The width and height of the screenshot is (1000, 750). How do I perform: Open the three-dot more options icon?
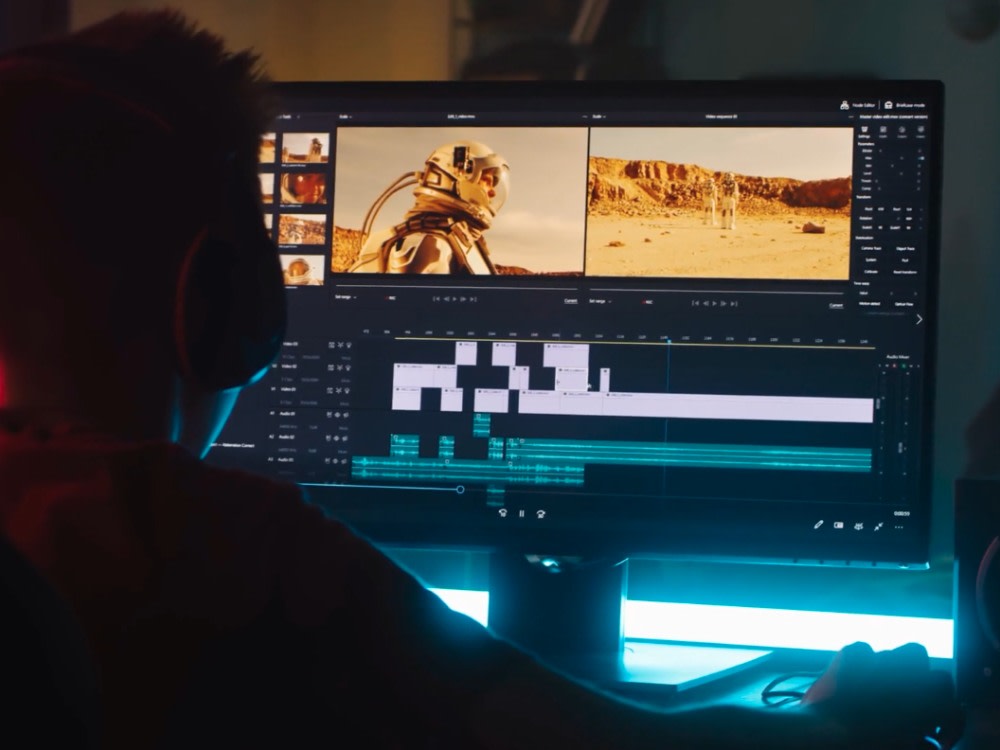tap(899, 527)
